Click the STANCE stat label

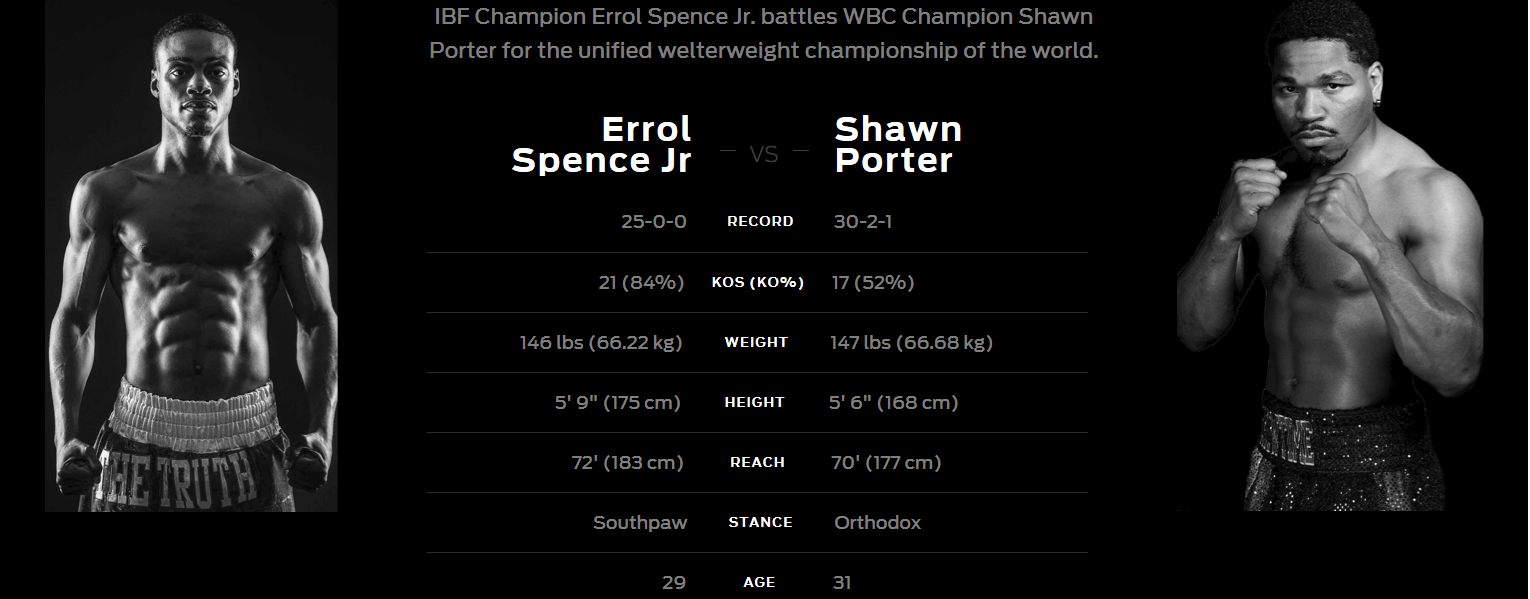click(760, 522)
